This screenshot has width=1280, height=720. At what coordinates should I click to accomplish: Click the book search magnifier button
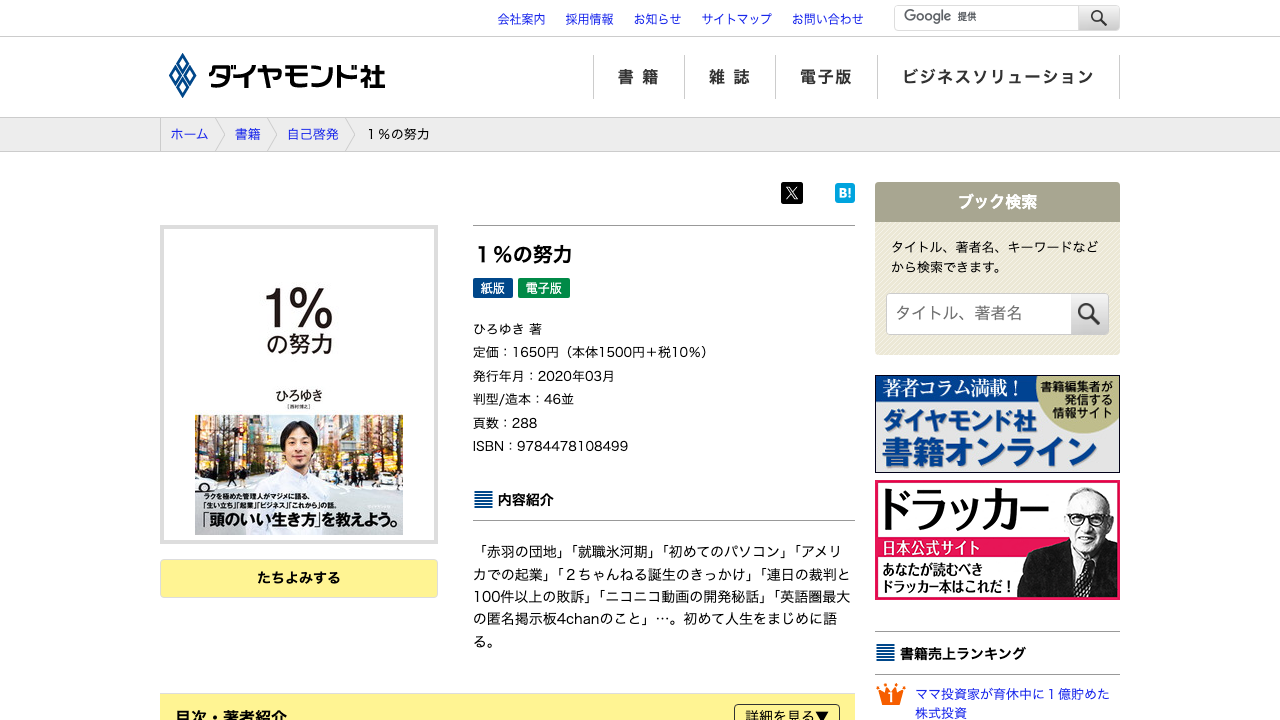click(x=1089, y=314)
